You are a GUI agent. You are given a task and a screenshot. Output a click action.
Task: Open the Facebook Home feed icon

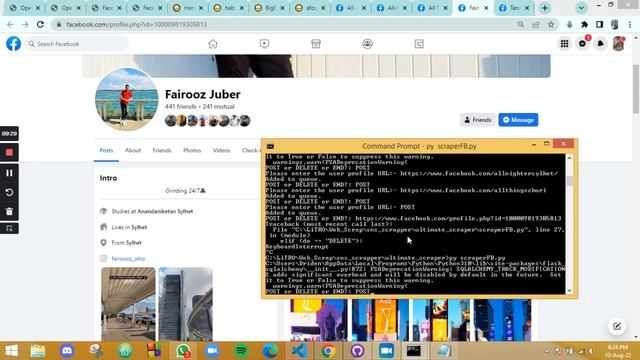pos(213,44)
